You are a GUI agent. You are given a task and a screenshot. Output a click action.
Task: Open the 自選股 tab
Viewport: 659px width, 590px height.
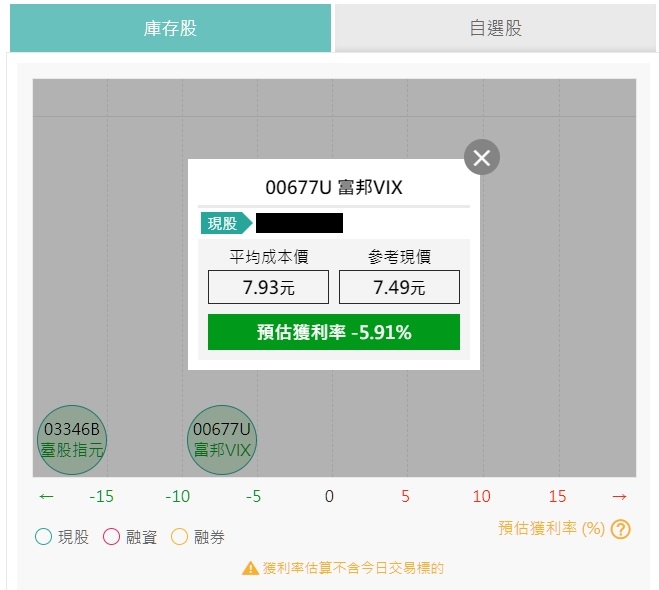point(496,28)
